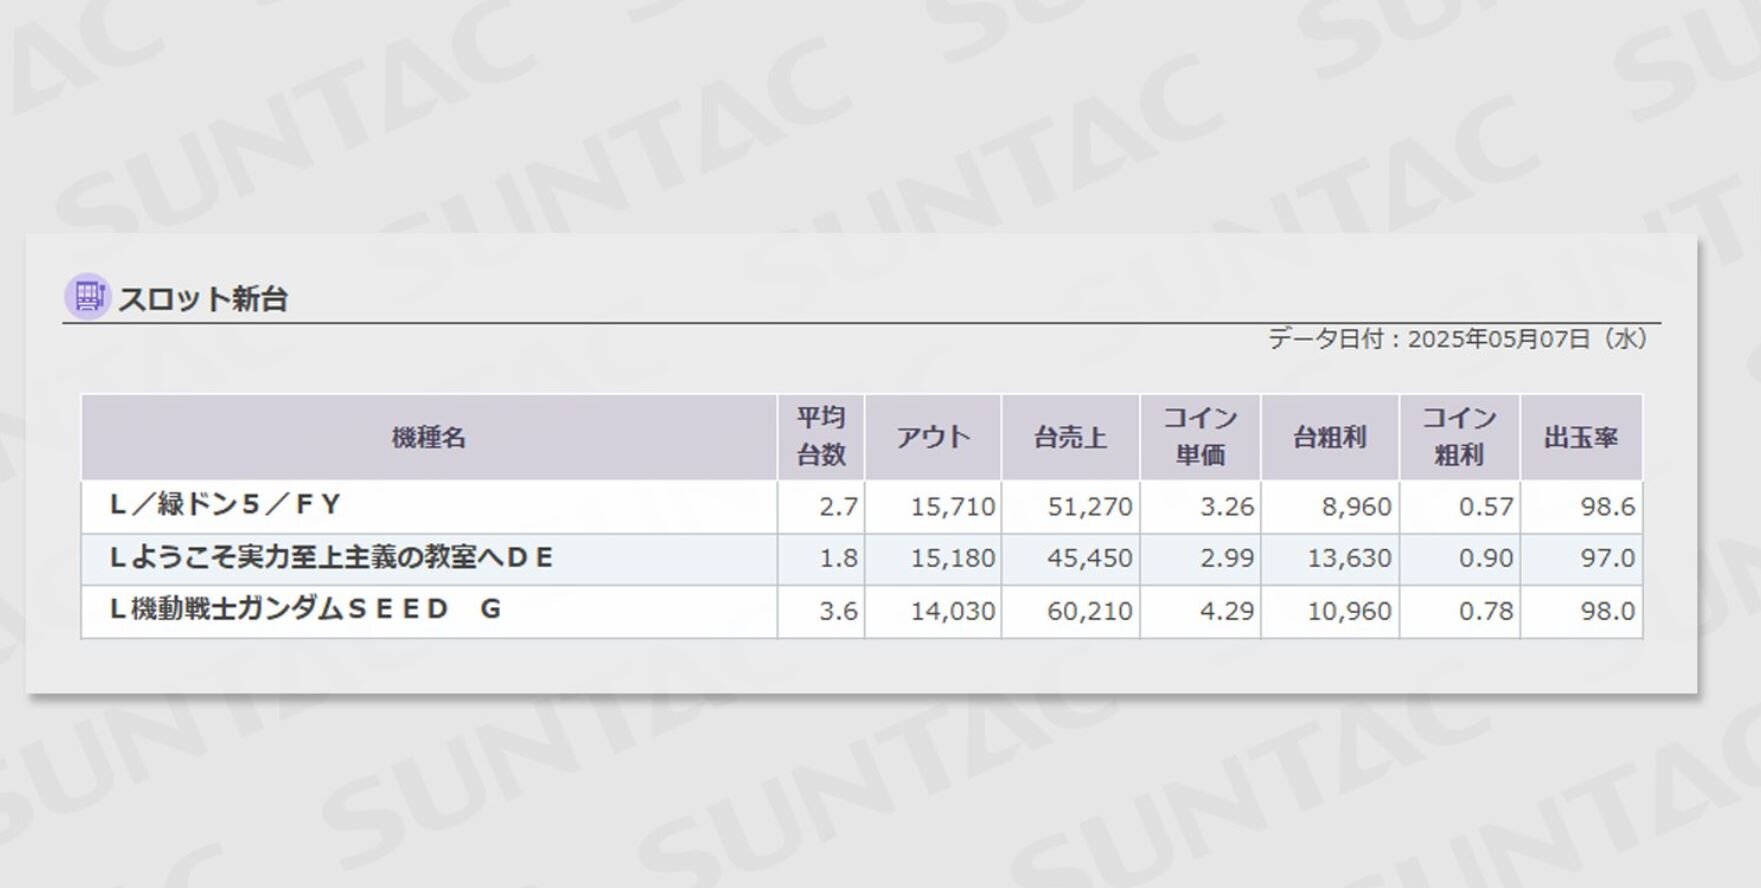1761x888 pixels.
Task: Click the slot machine icon beside スロット新台
Action: pyautogui.click(x=88, y=297)
